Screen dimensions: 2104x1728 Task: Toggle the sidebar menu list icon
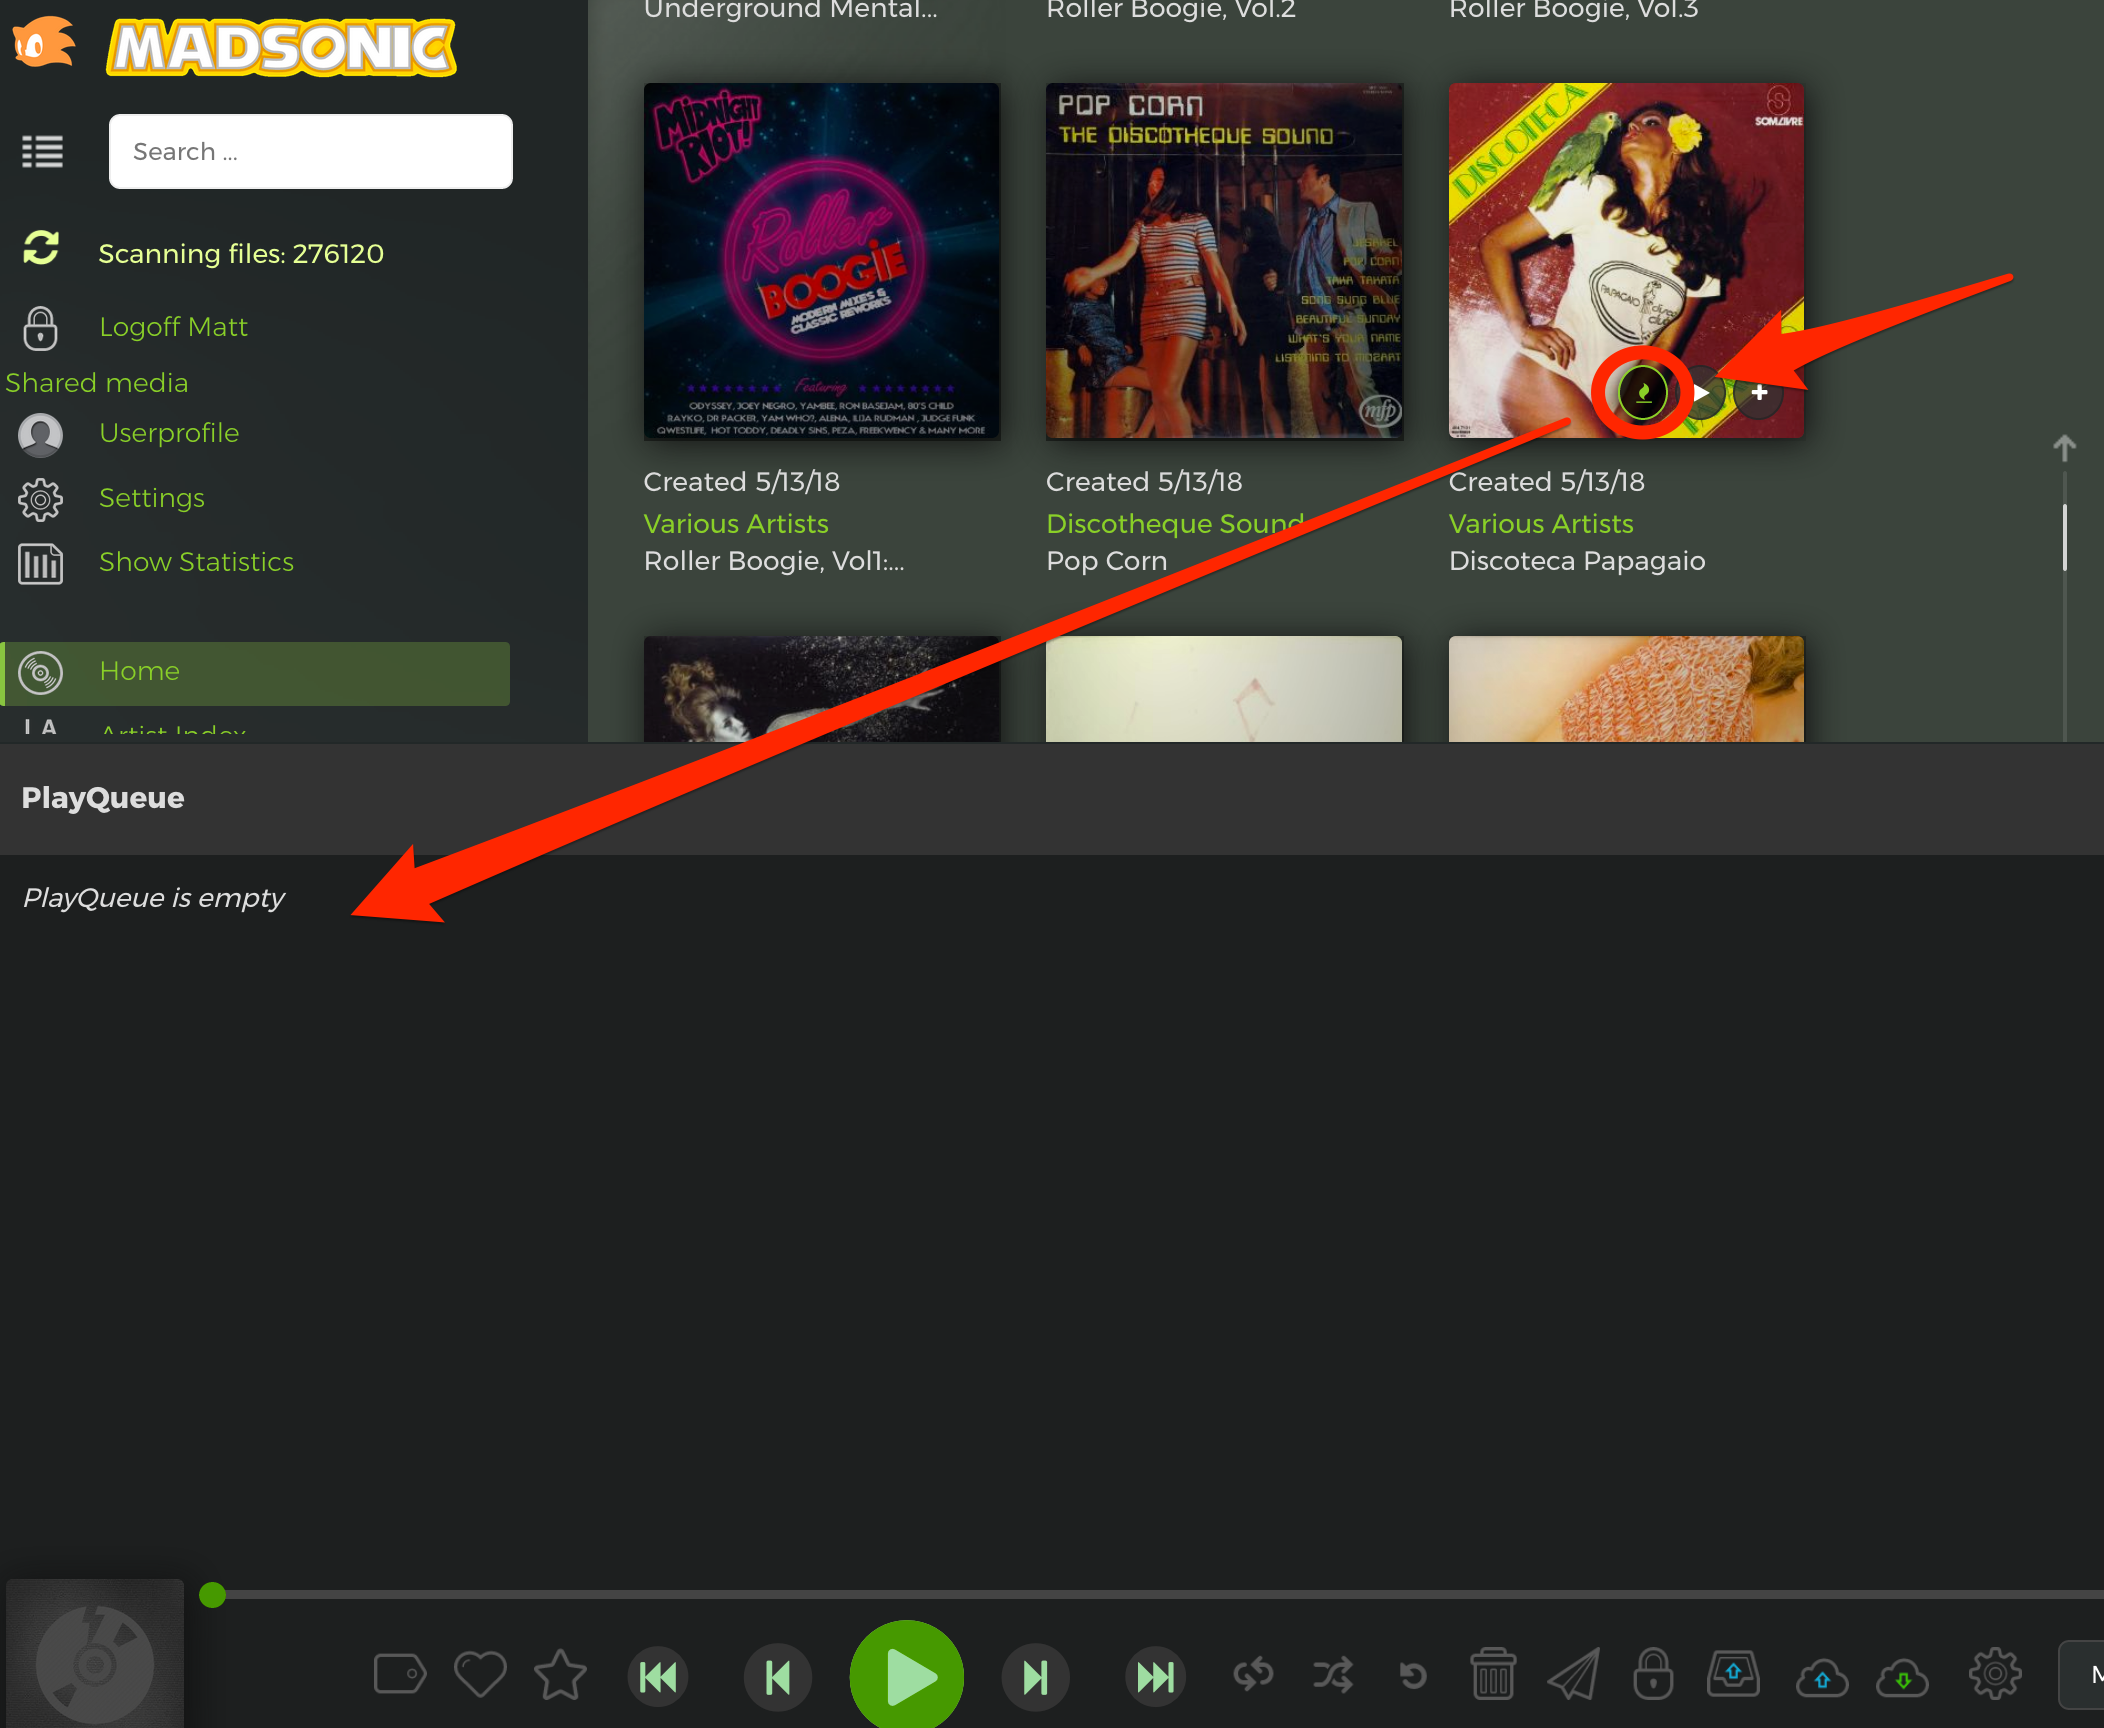(43, 152)
